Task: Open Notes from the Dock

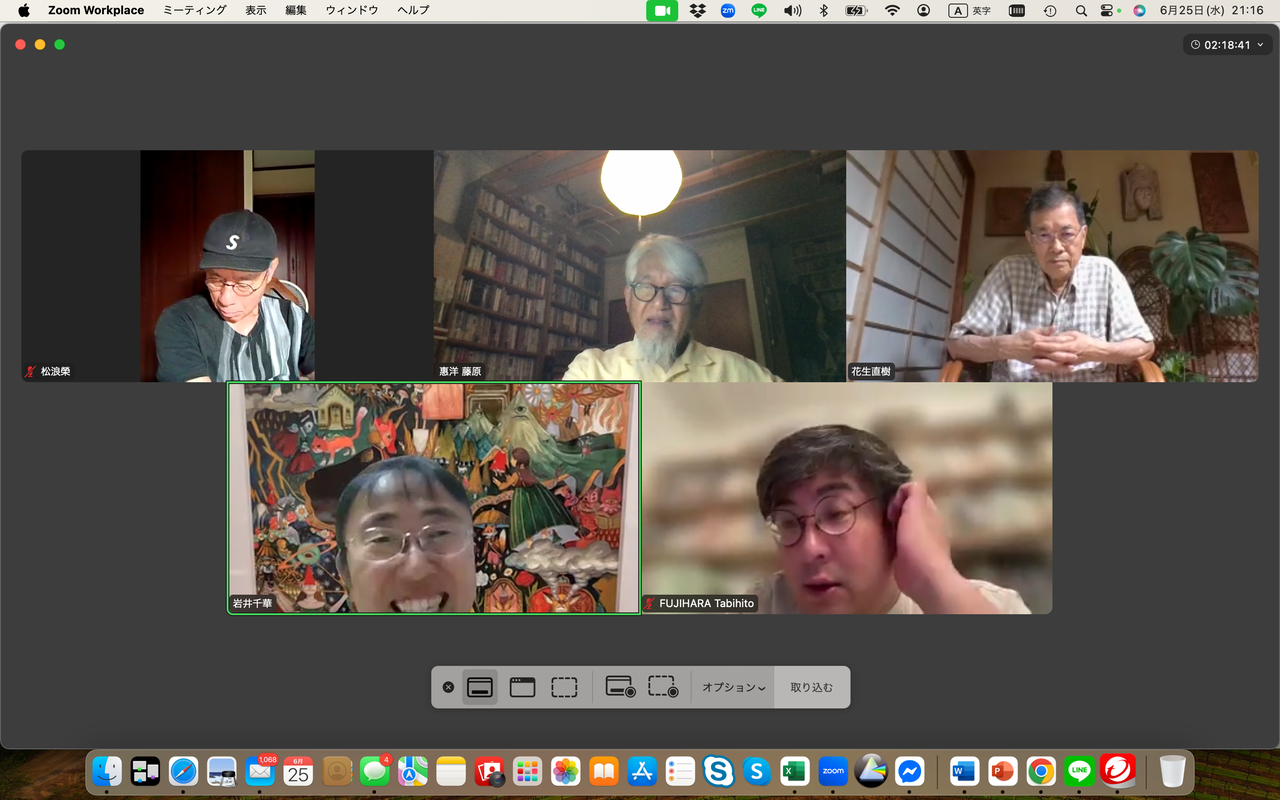Action: point(451,771)
